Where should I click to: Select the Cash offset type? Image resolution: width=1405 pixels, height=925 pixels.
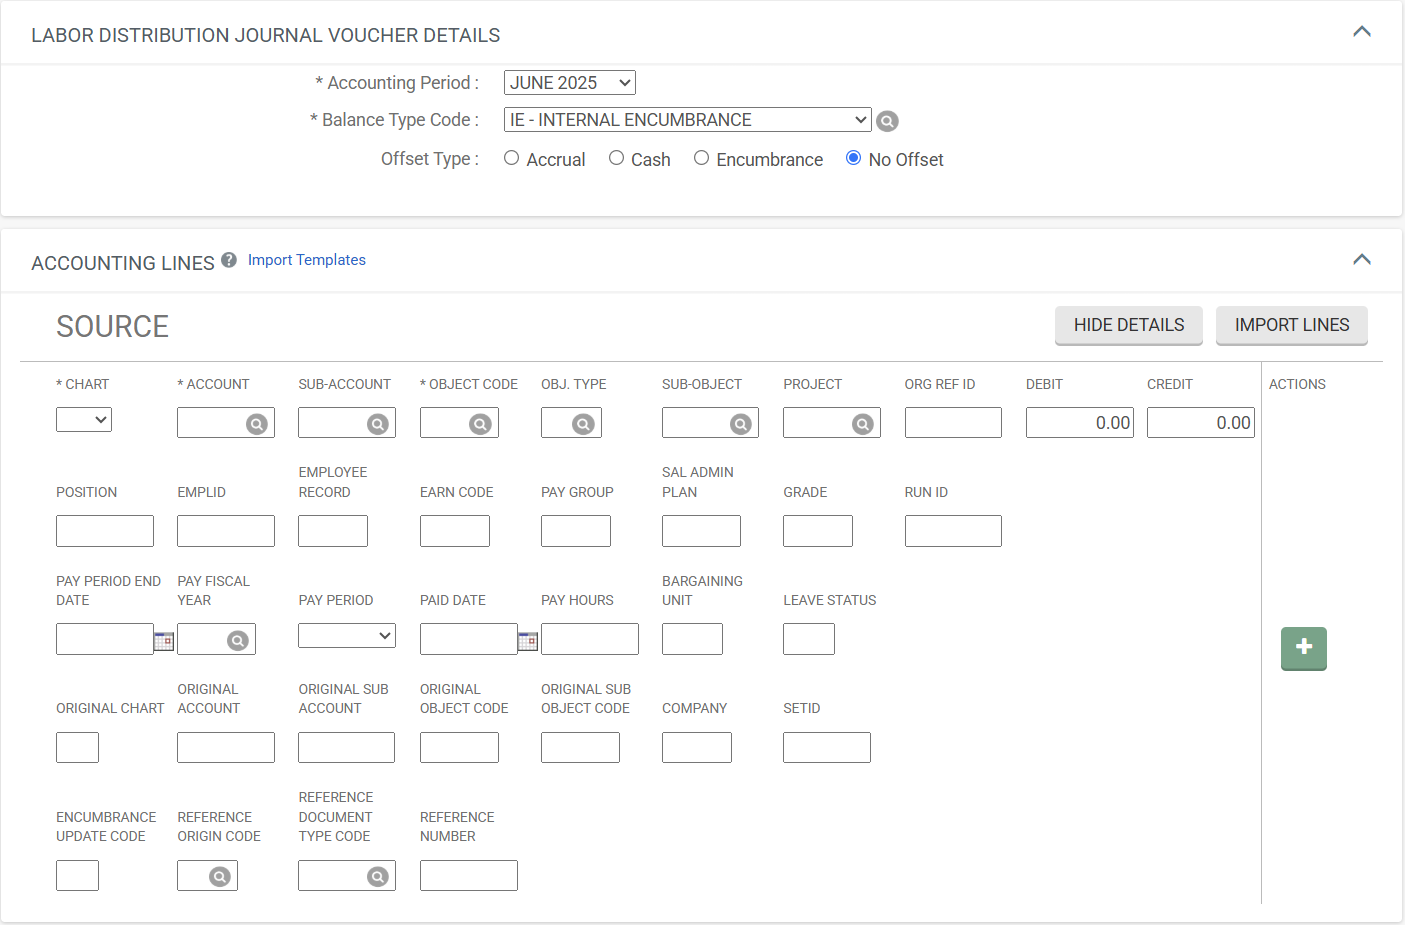tap(616, 158)
